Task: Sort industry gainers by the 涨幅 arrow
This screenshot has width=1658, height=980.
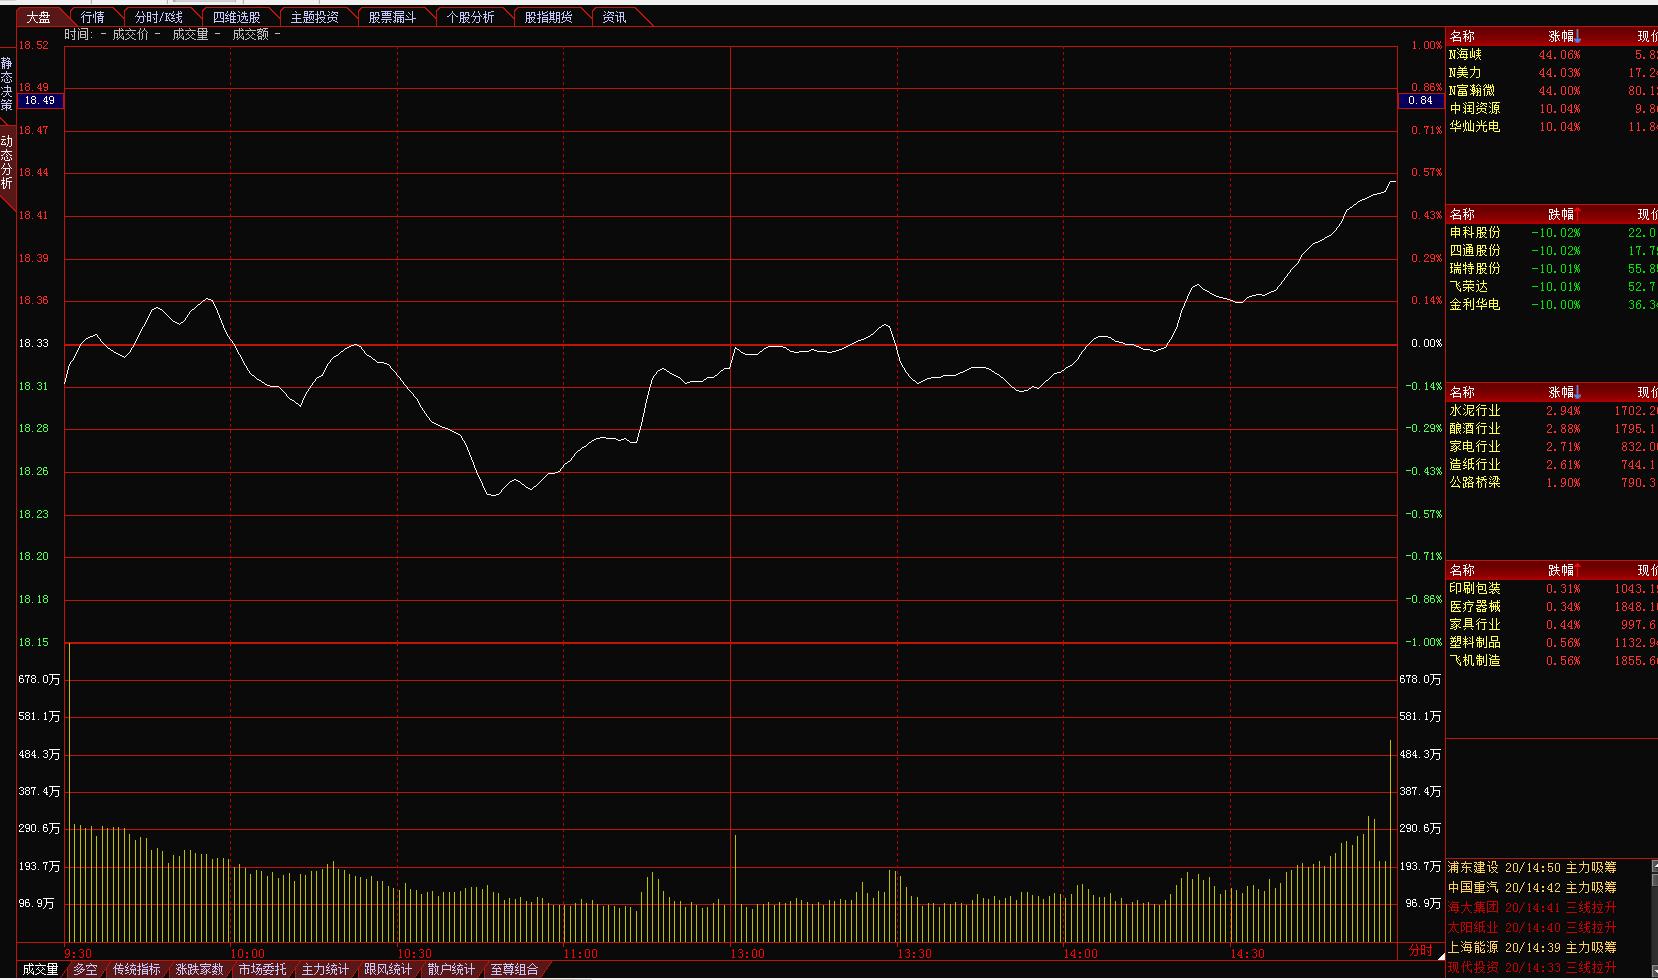Action: click(1578, 393)
